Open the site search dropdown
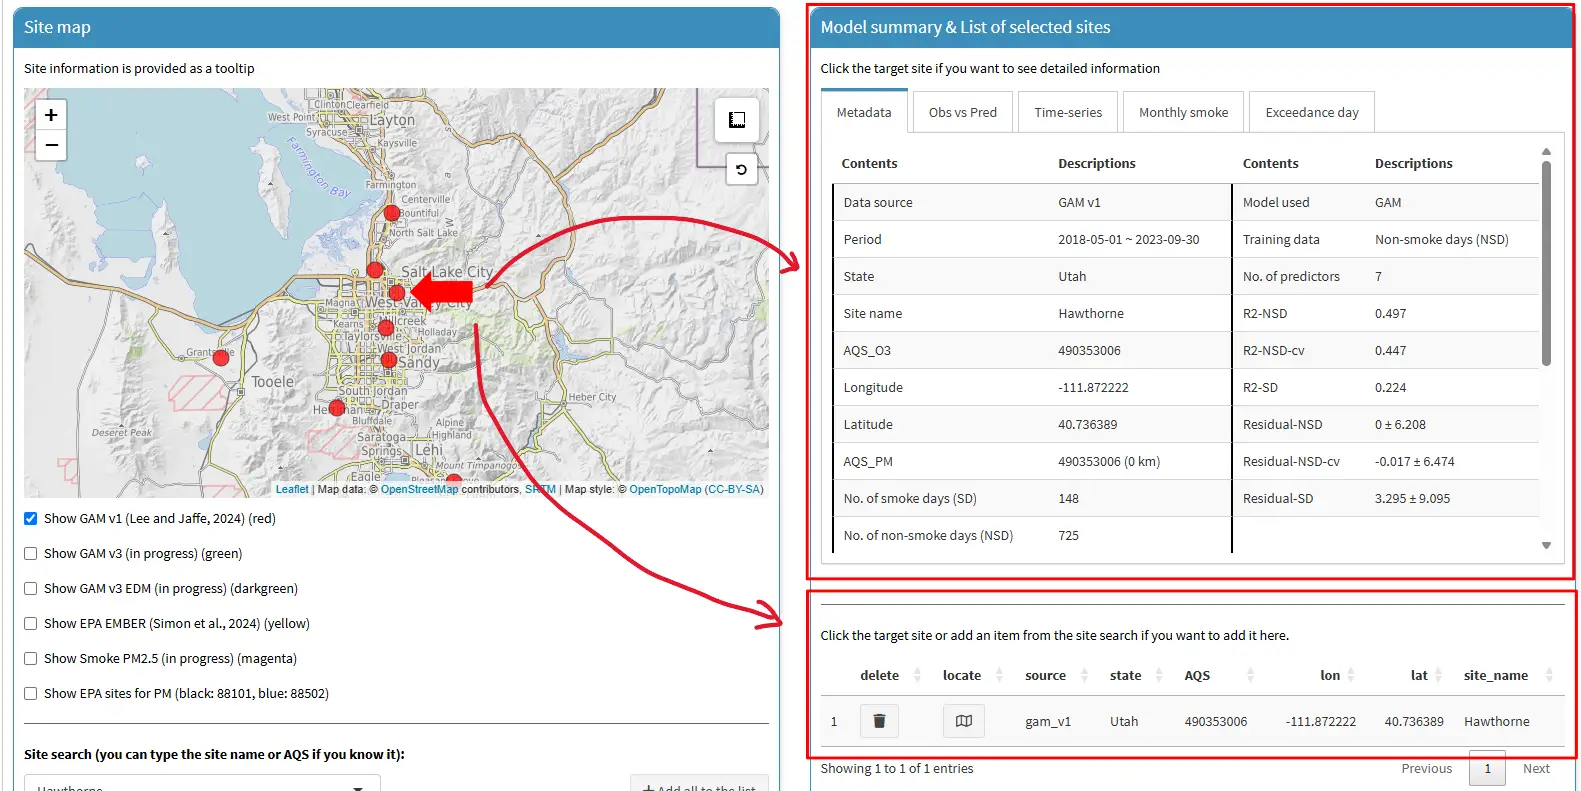1581x791 pixels. pyautogui.click(x=202, y=785)
